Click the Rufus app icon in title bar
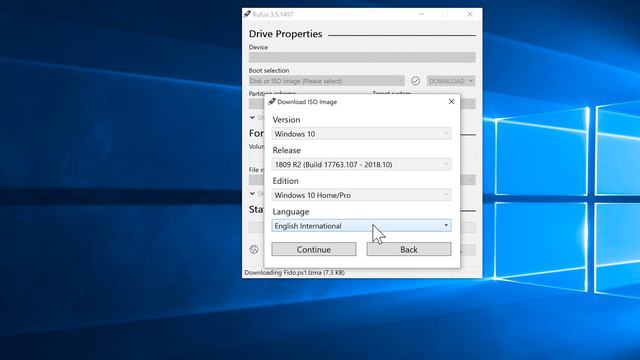Viewport: 640px width, 360px height. click(247, 14)
